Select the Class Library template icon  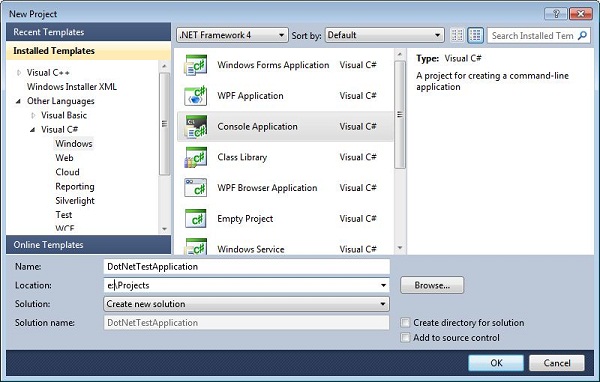[x=196, y=157]
